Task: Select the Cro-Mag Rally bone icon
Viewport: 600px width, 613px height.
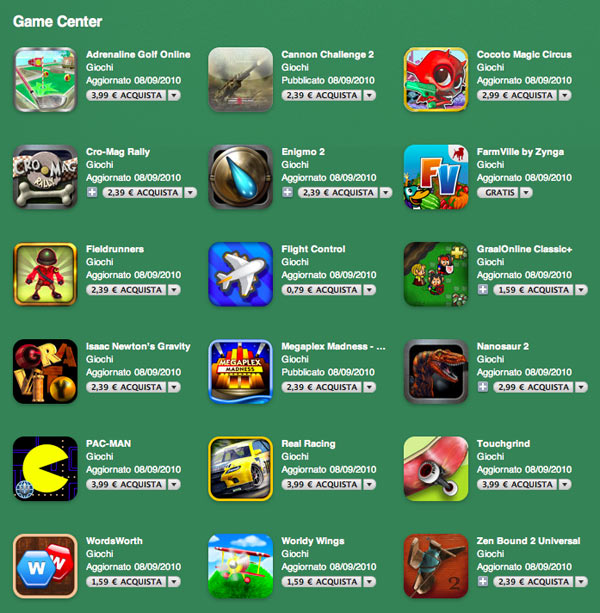Action: (45, 177)
